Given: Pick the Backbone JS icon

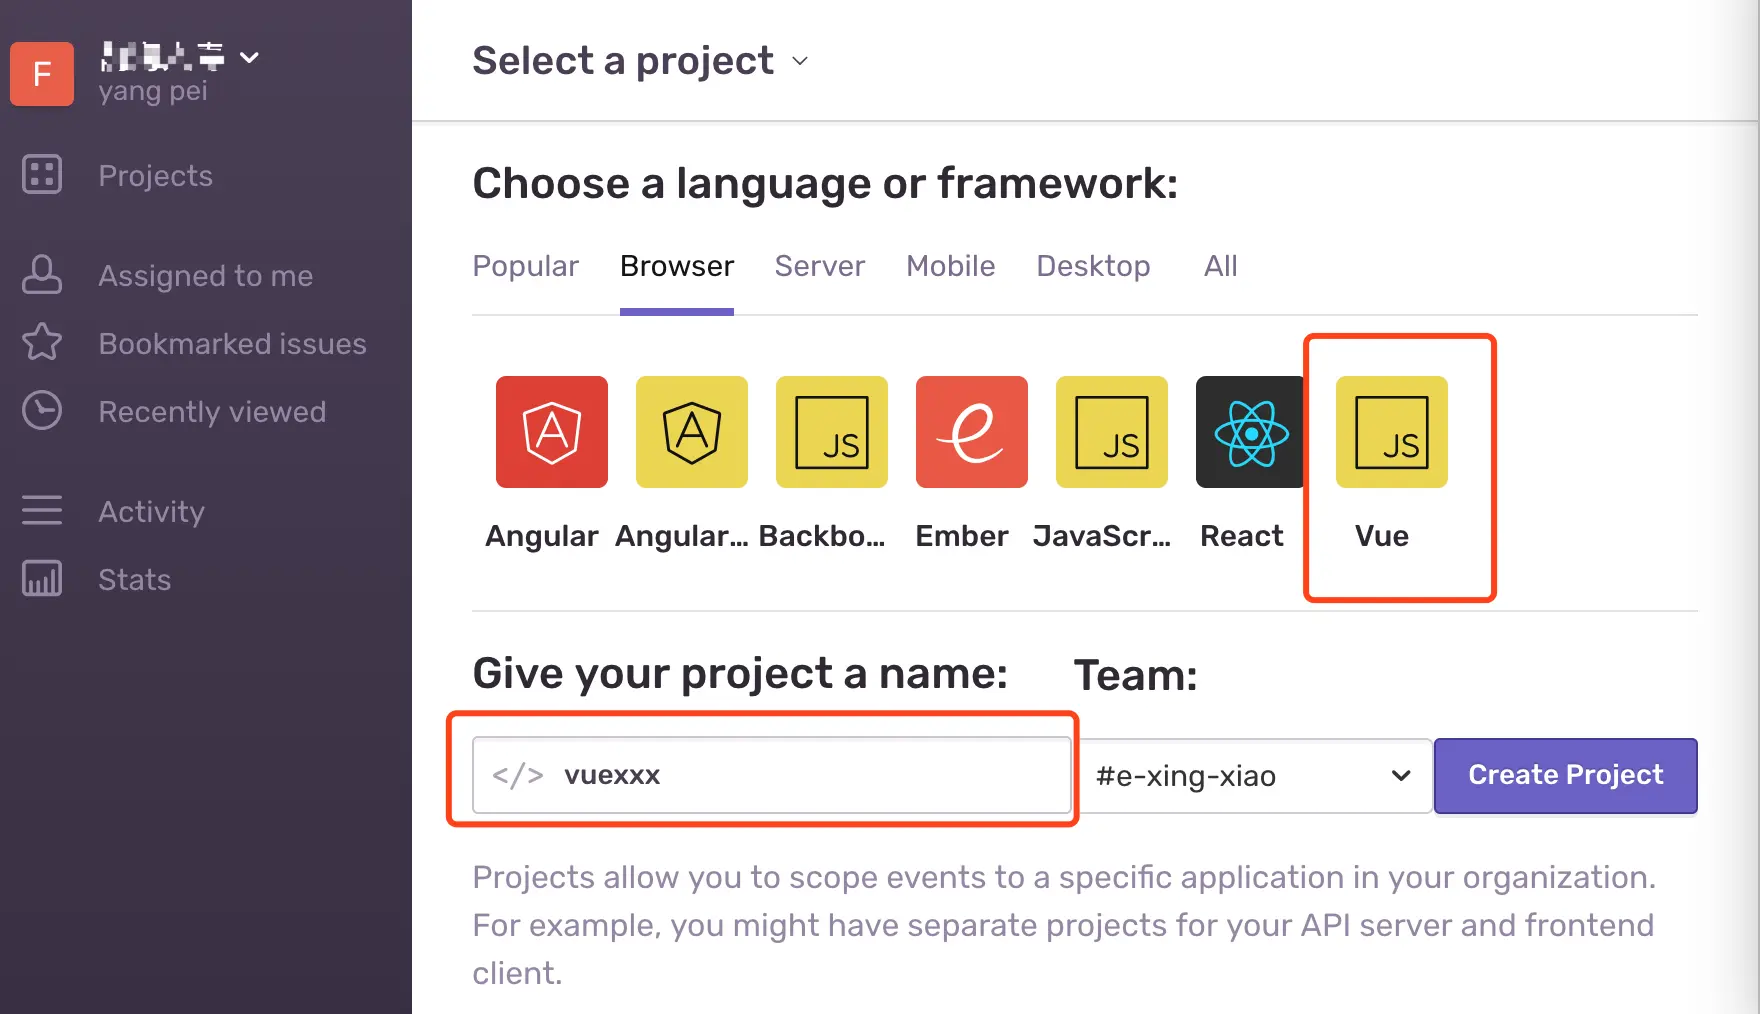Looking at the screenshot, I should tap(832, 432).
